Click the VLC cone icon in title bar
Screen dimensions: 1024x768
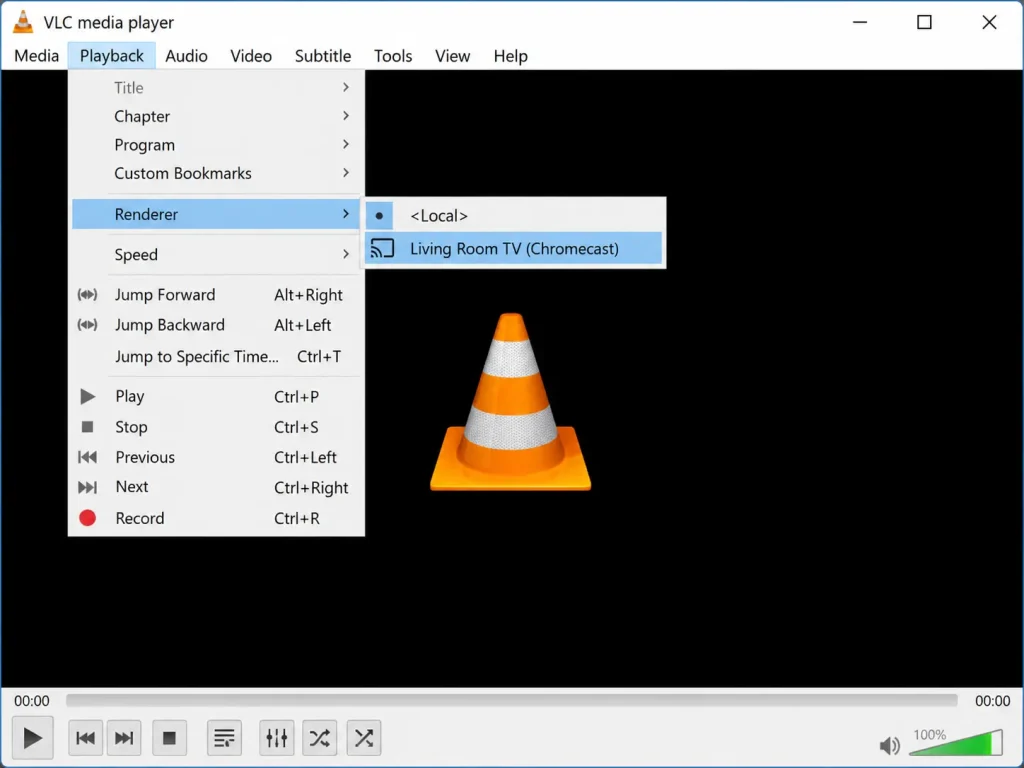click(23, 22)
